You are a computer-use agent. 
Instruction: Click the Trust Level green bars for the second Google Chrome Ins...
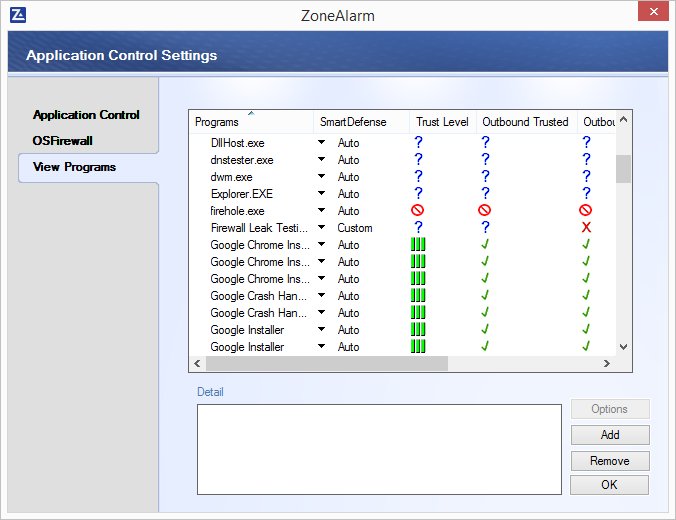(418, 261)
